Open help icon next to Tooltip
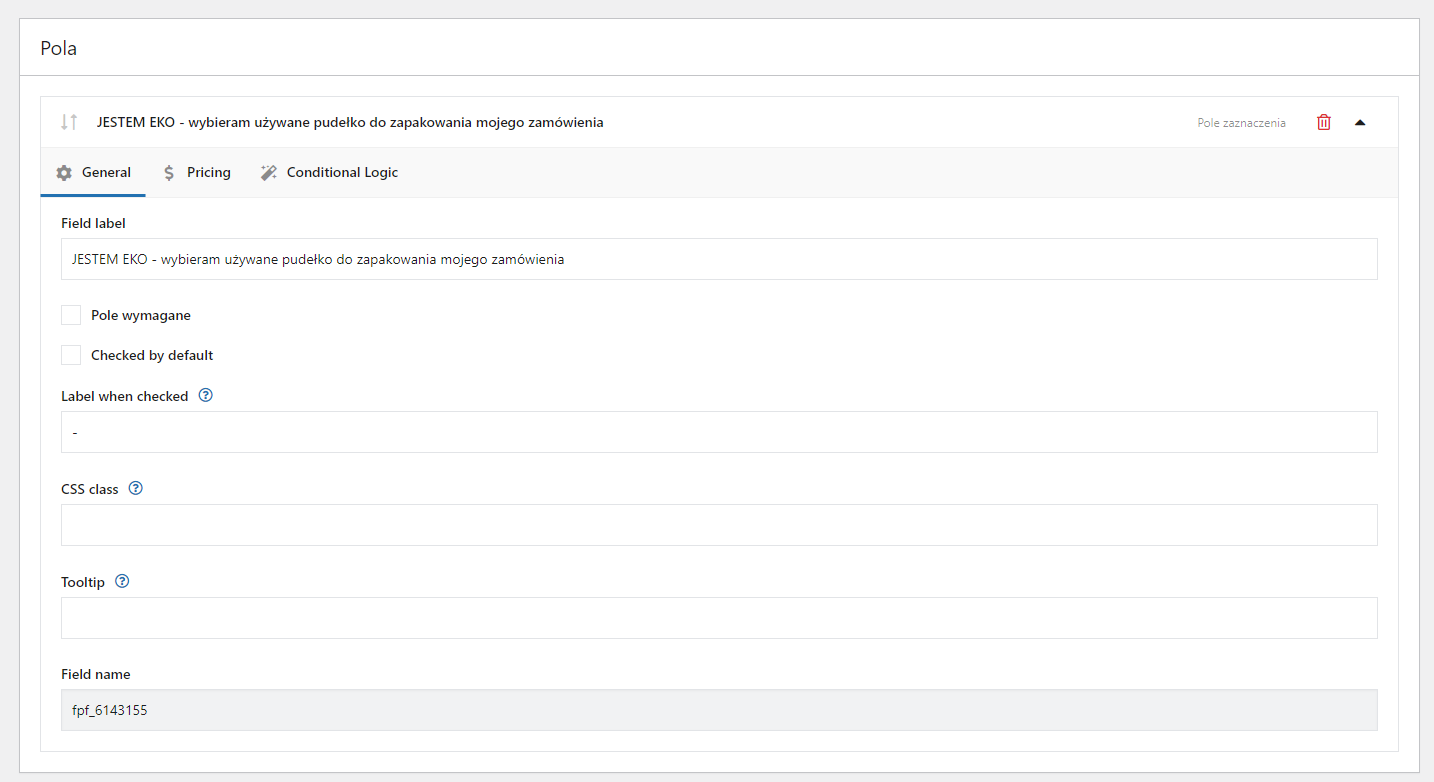Viewport: 1434px width, 782px height. tap(122, 581)
